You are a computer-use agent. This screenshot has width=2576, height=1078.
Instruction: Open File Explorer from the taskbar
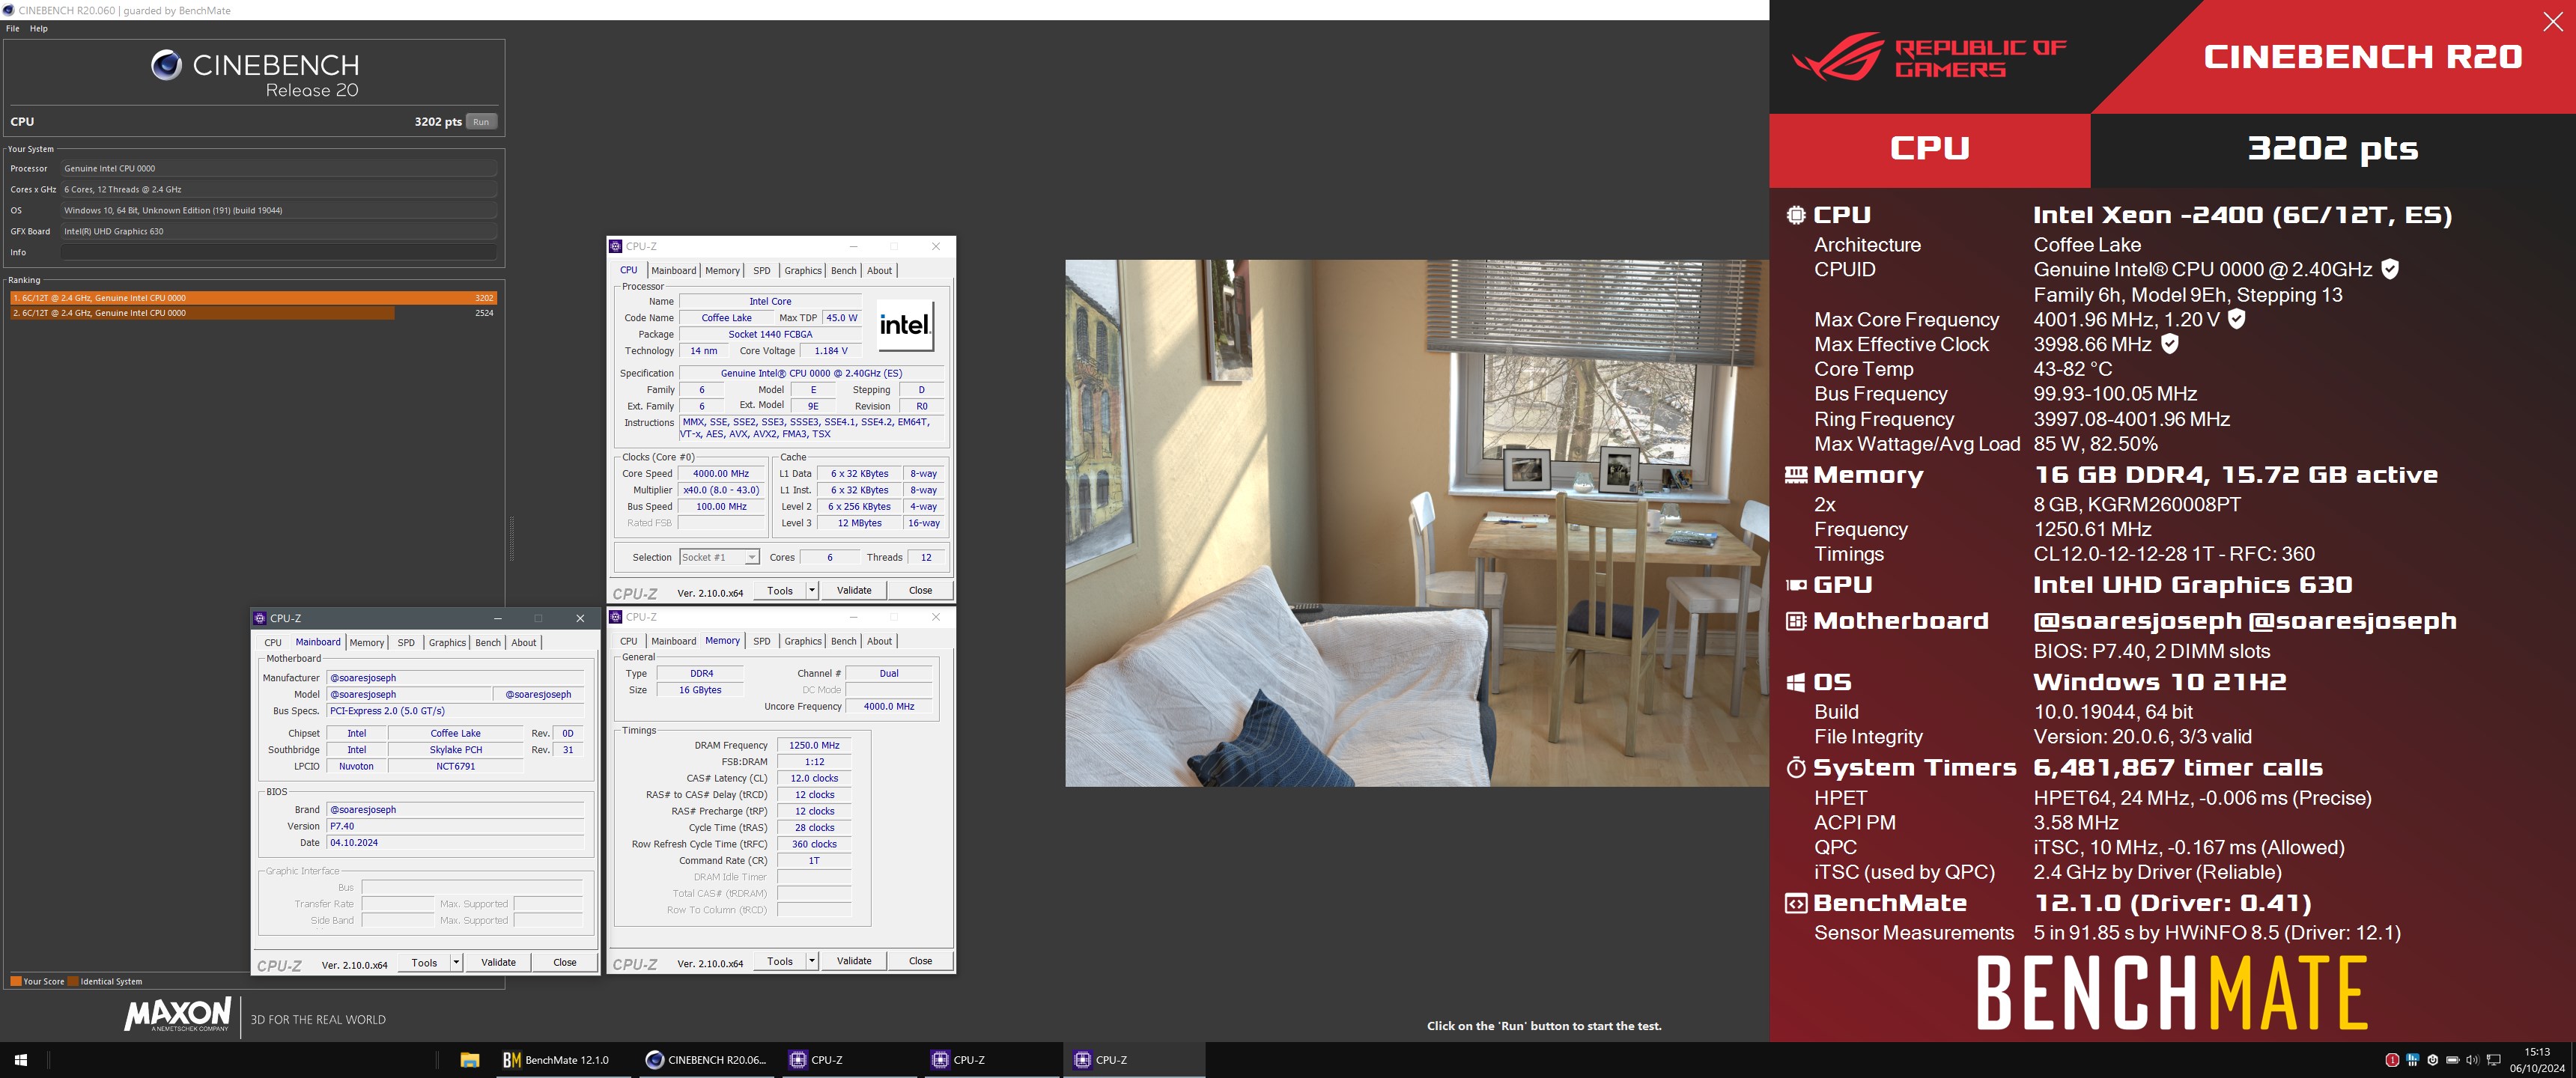[469, 1060]
